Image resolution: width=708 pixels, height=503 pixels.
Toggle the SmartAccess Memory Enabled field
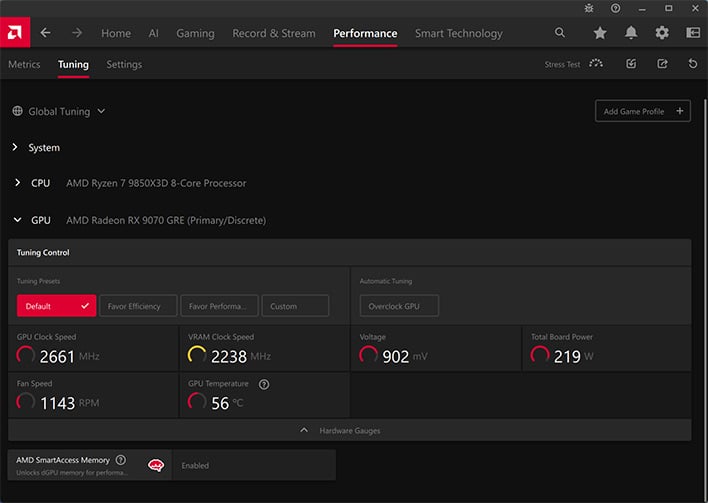(254, 465)
